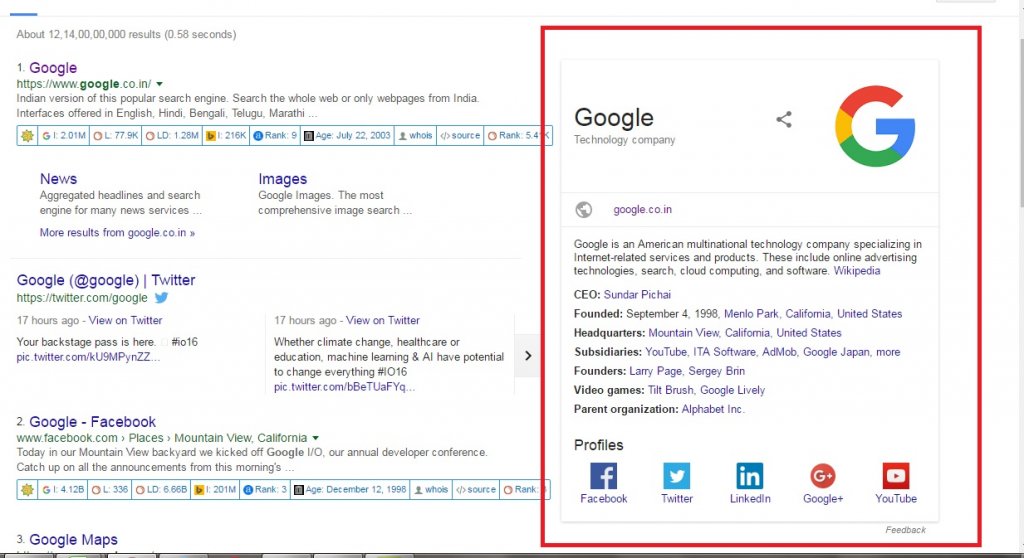Open the YouTube profile icon
This screenshot has height=558, width=1024.
pyautogui.click(x=896, y=476)
